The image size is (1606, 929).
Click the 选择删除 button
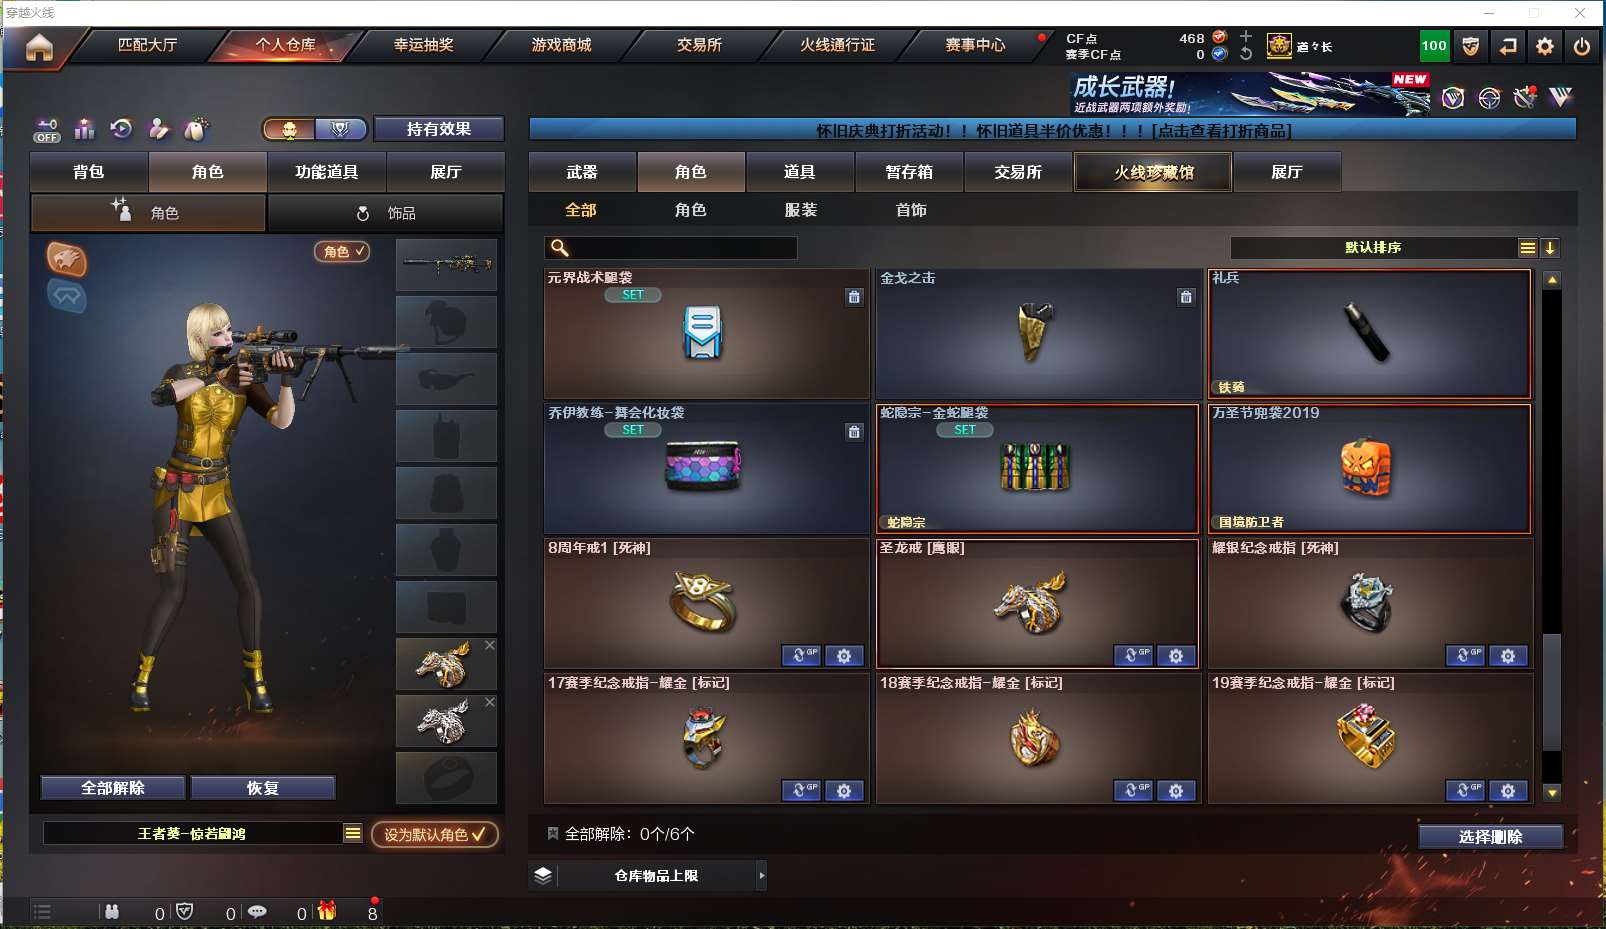point(1490,837)
